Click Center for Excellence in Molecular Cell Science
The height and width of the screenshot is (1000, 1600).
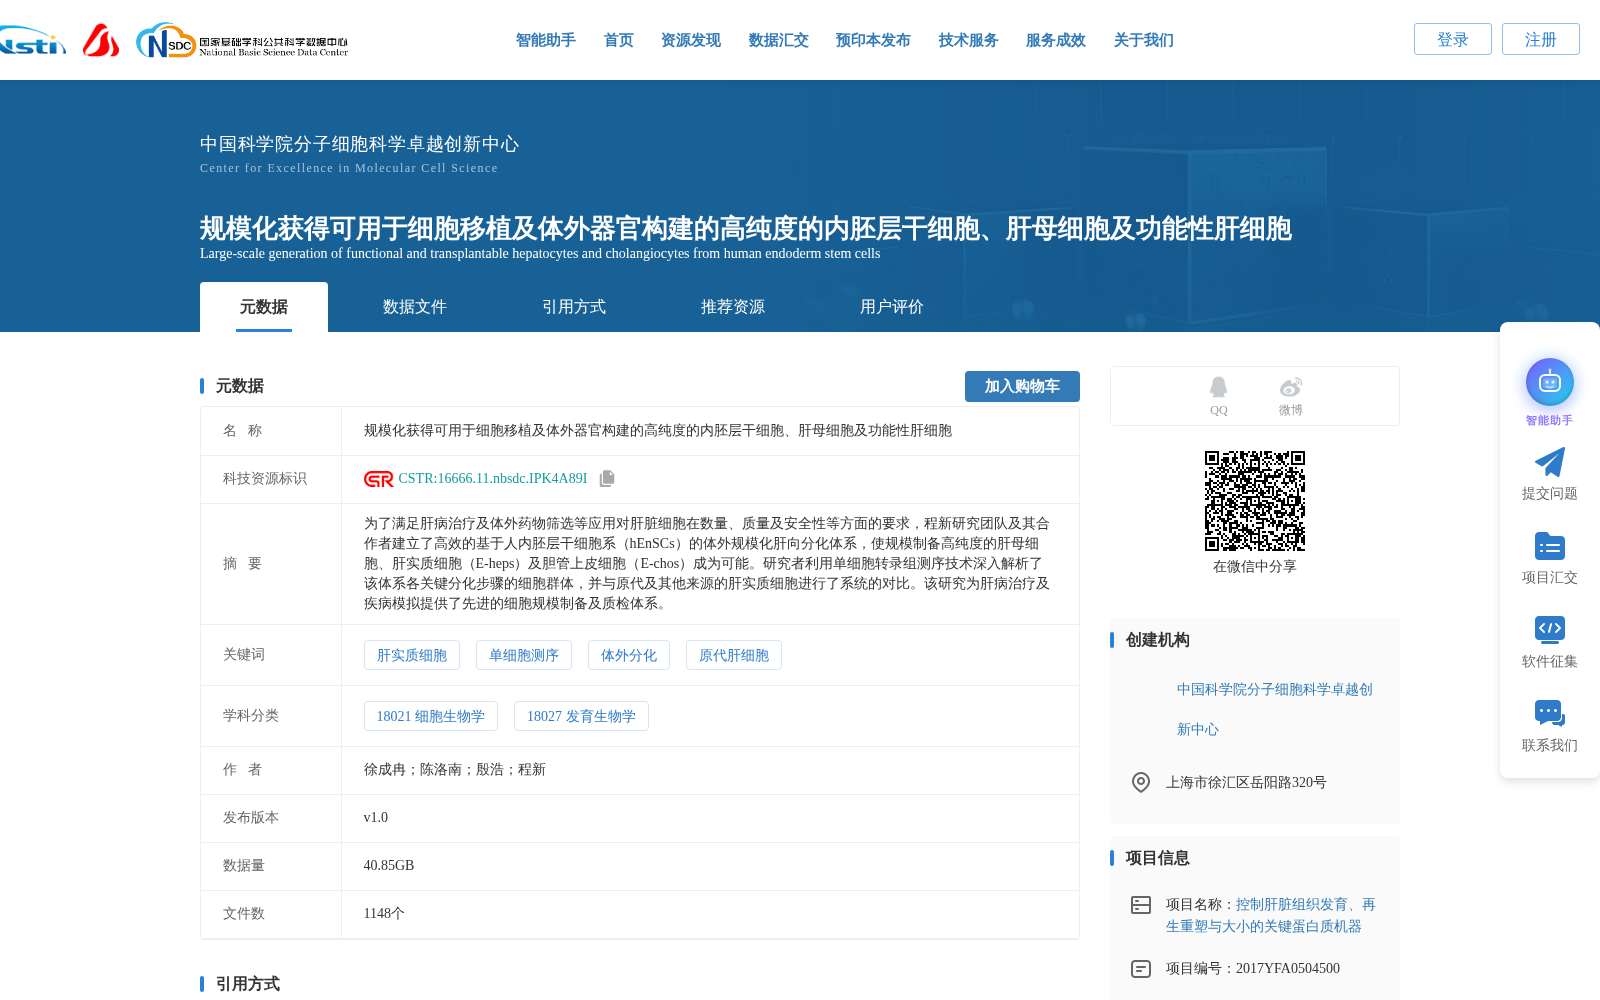[349, 168]
